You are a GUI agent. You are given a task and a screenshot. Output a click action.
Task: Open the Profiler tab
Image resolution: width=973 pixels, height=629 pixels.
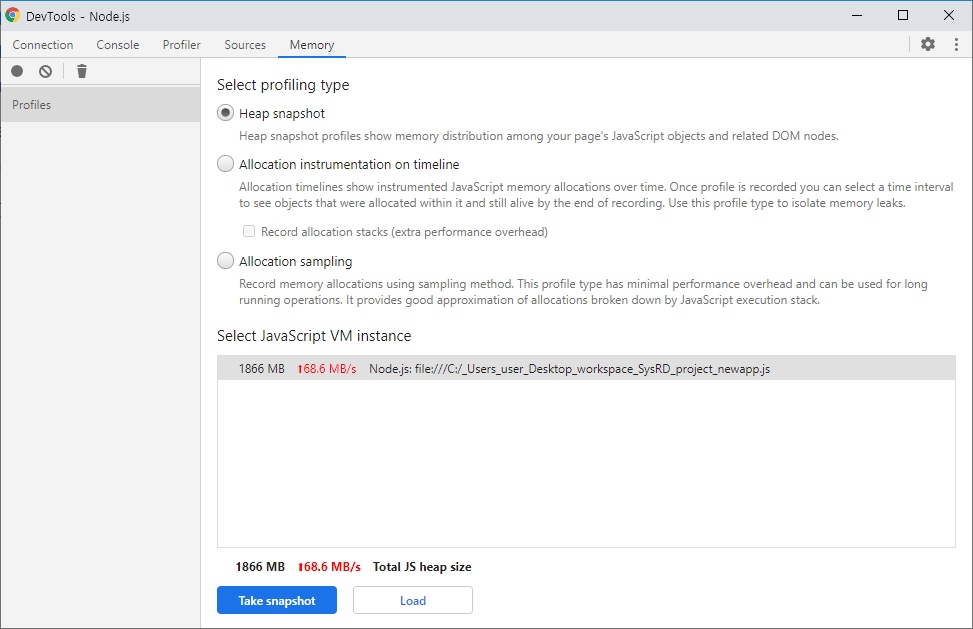coord(182,45)
